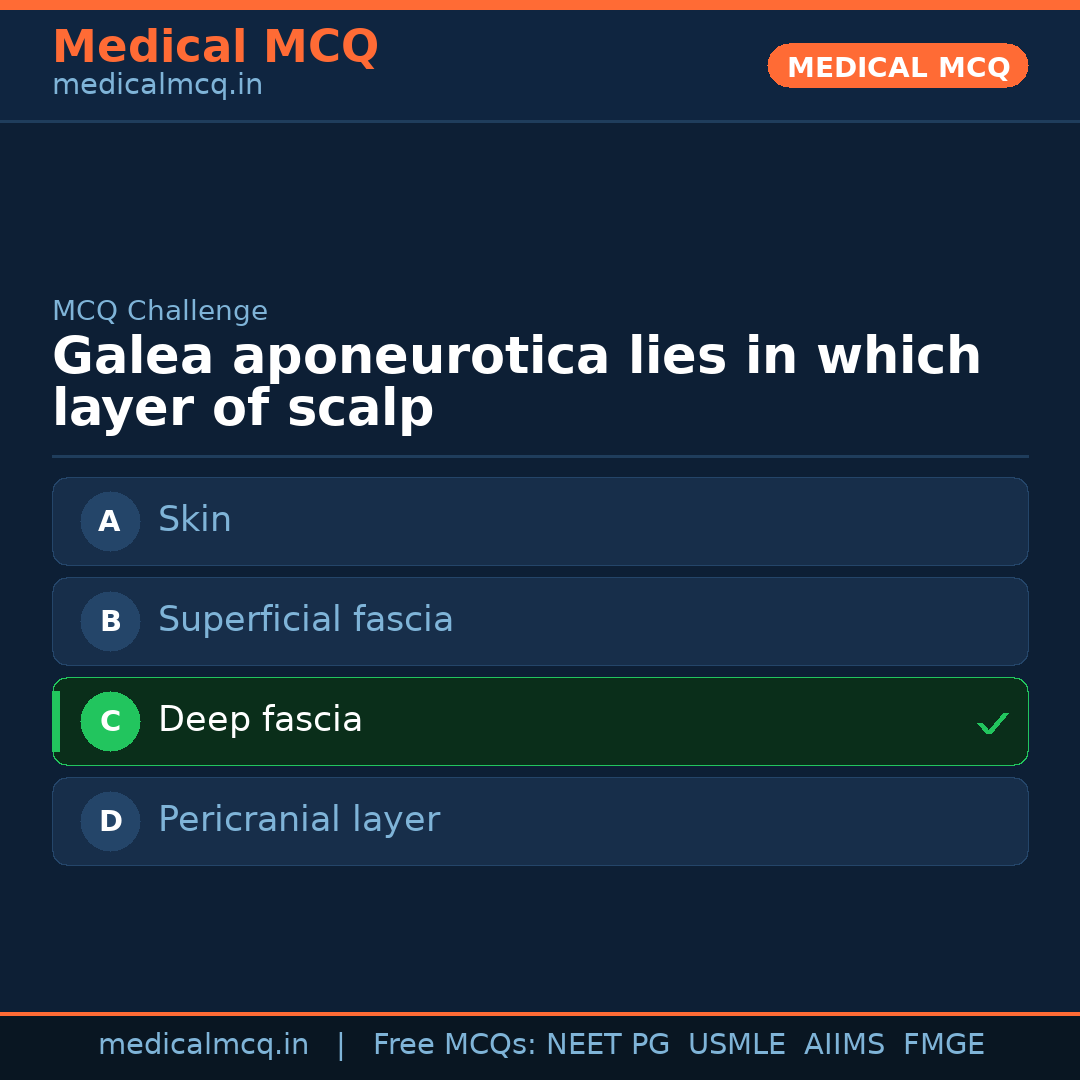This screenshot has height=1080, width=1080.
Task: Click the green bar left of option C
Action: (56, 721)
